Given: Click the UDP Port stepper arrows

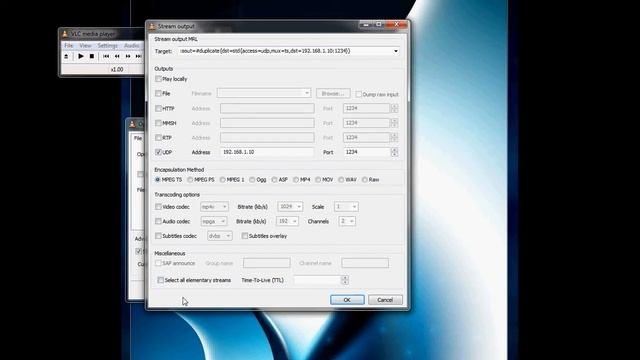Looking at the screenshot, I should tap(394, 152).
